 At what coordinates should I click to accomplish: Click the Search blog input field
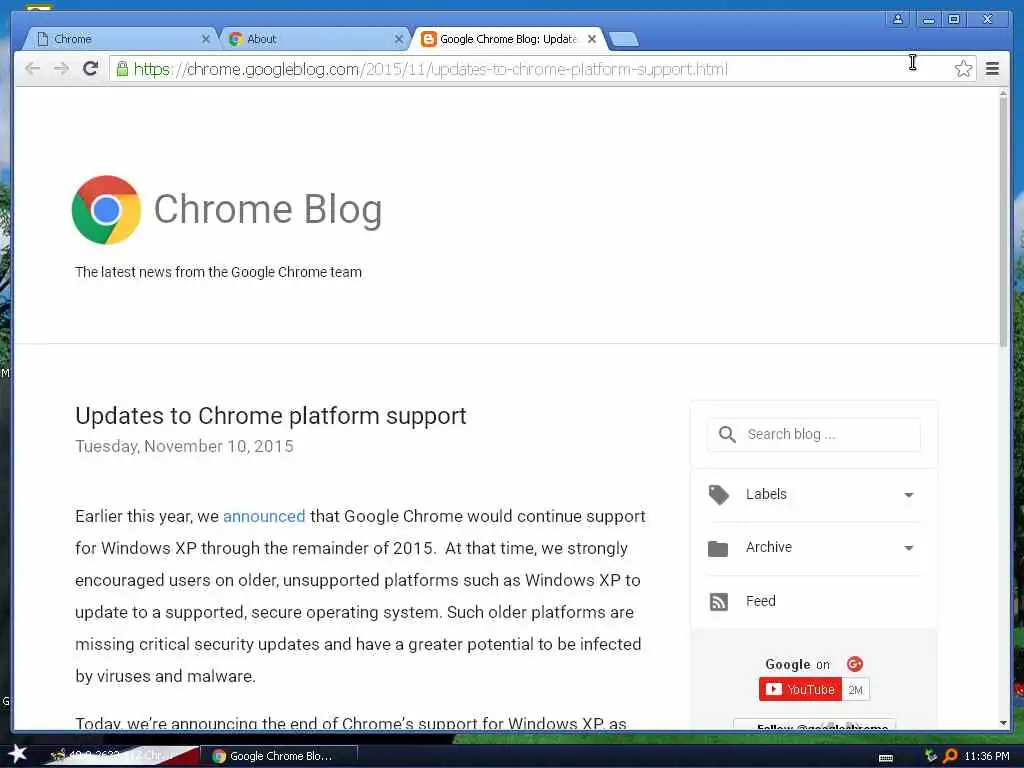[x=814, y=434]
